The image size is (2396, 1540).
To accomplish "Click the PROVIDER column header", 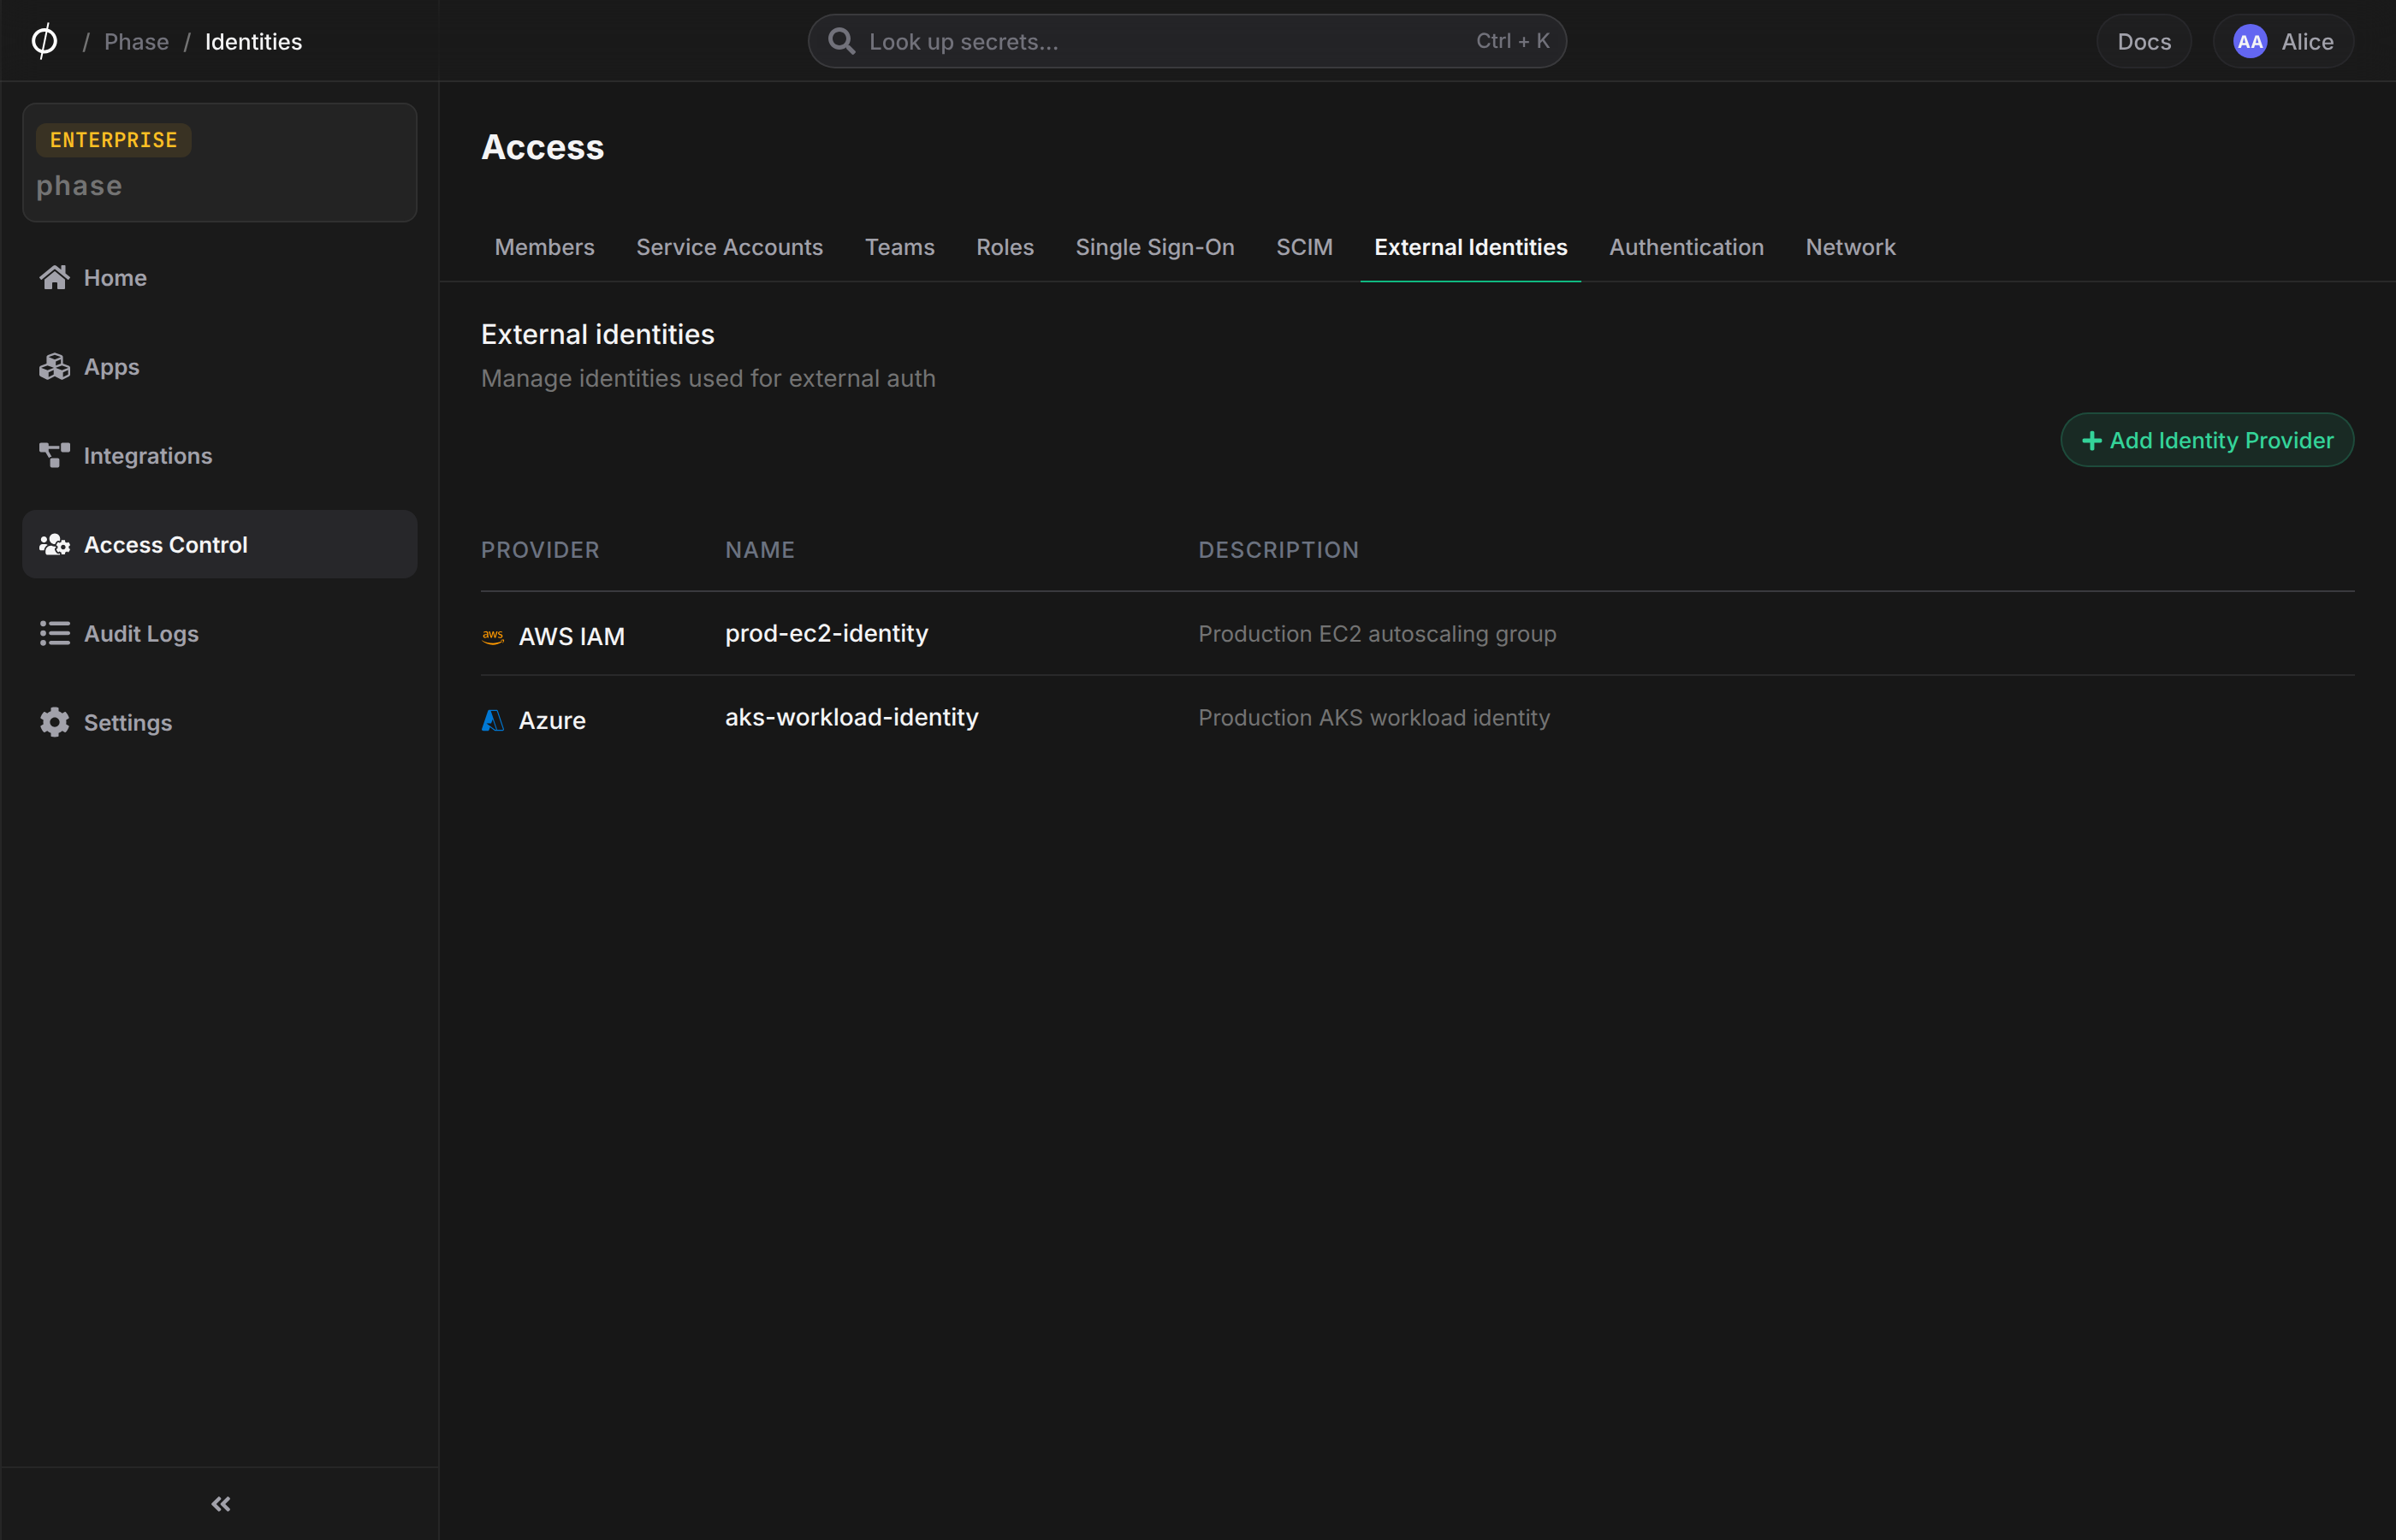I will click(540, 549).
